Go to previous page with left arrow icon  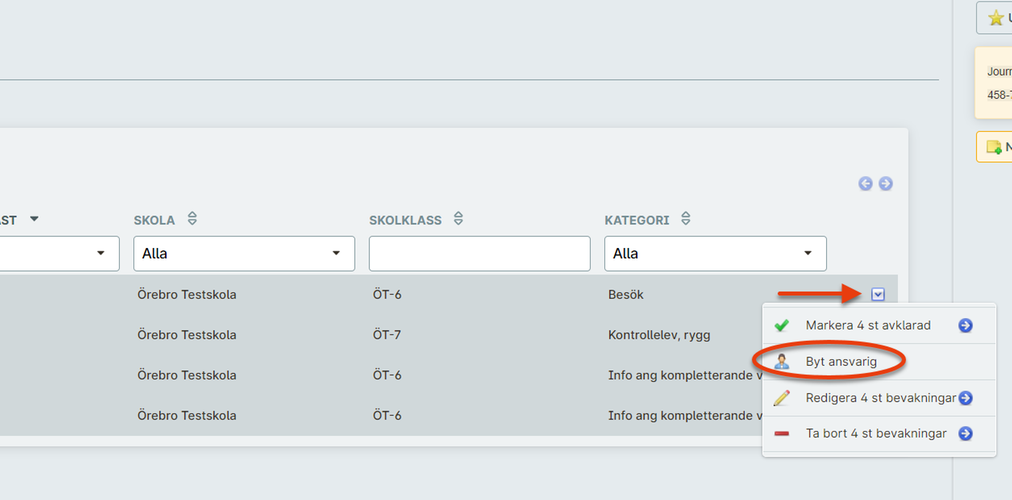point(865,184)
